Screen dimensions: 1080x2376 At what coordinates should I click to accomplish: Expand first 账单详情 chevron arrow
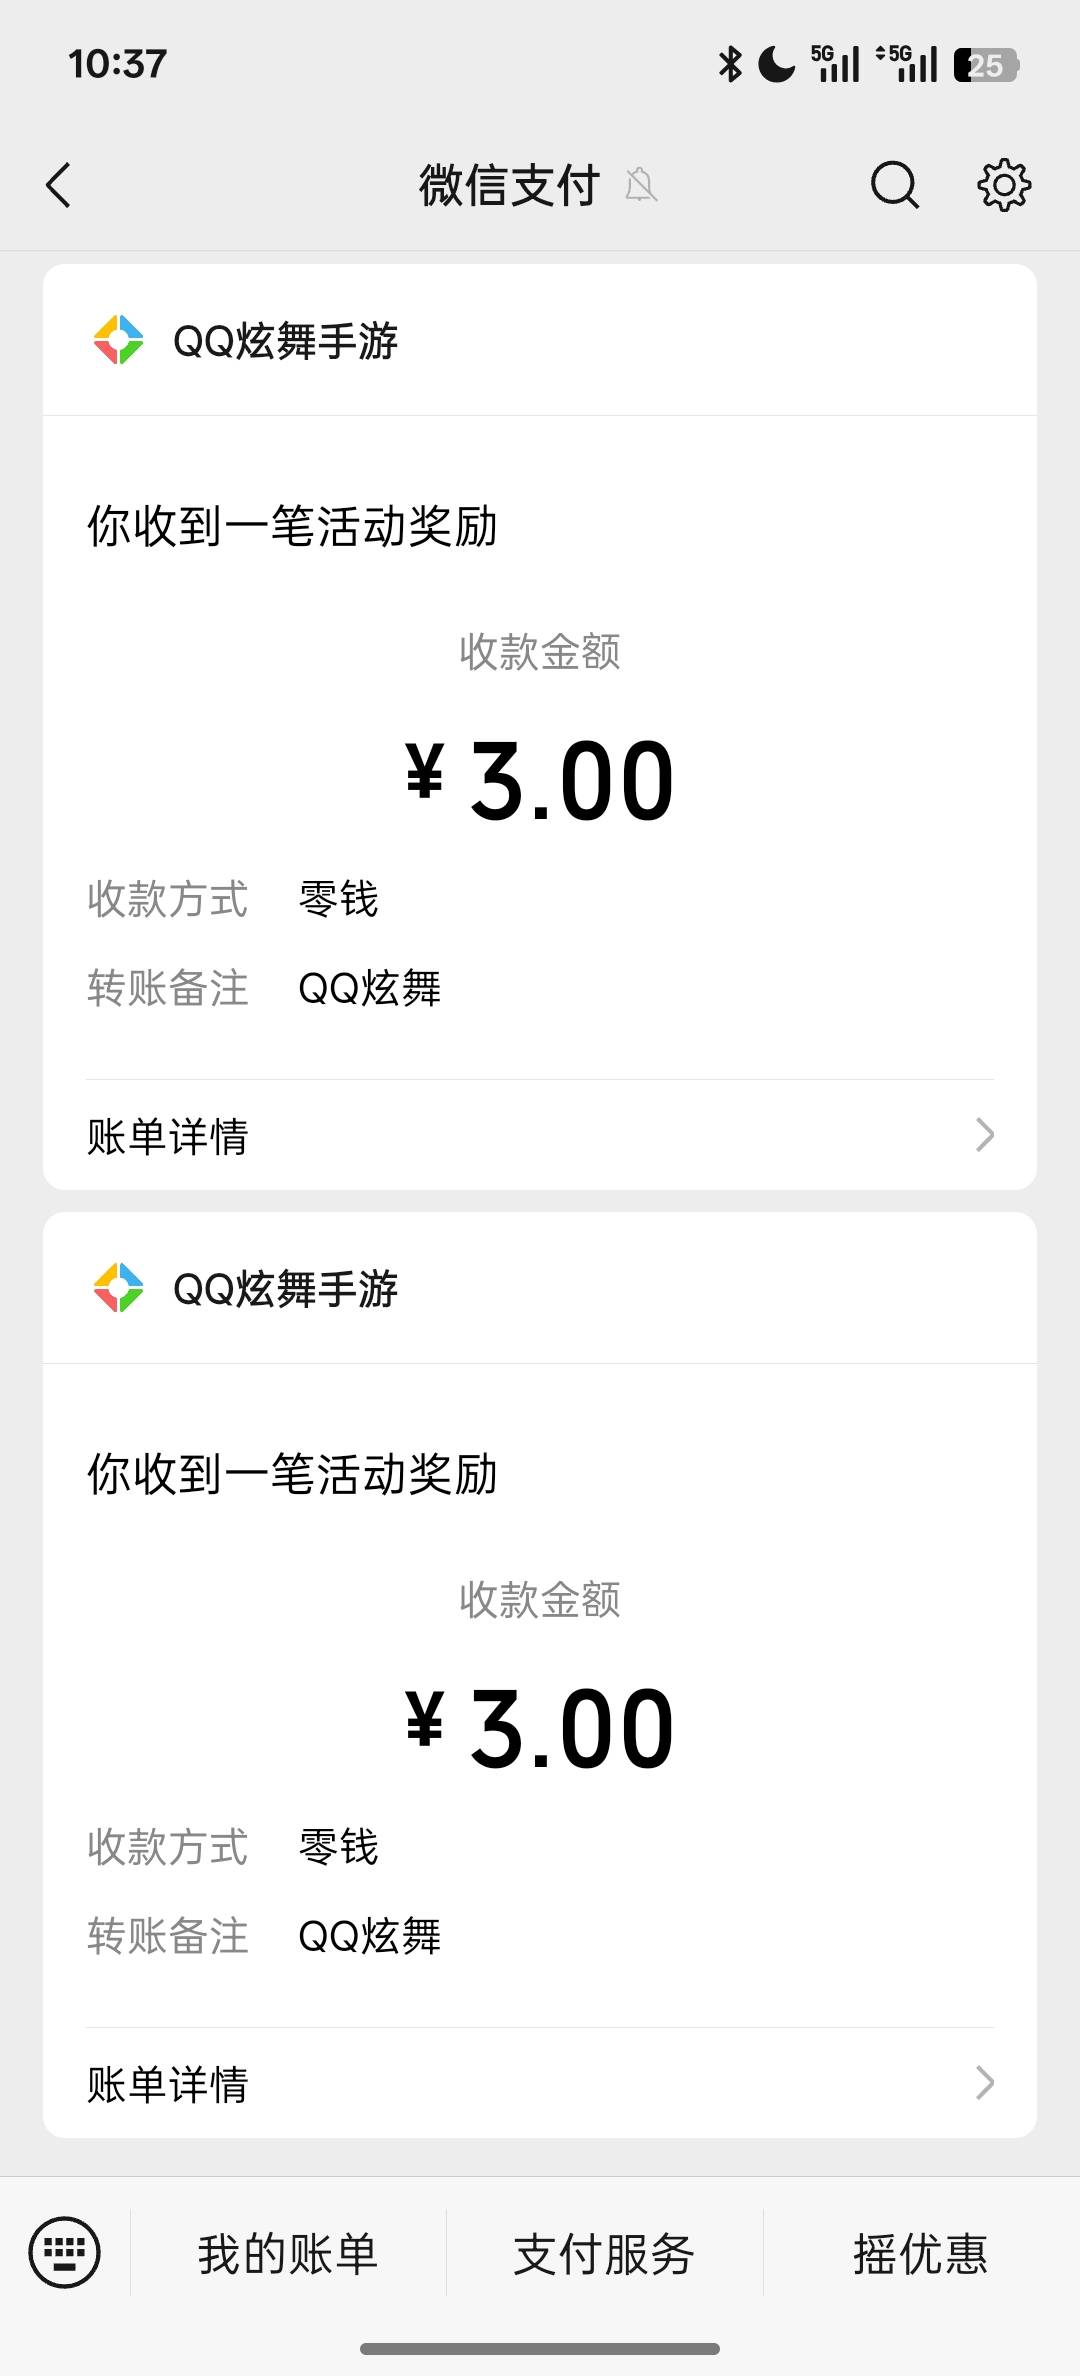984,1135
